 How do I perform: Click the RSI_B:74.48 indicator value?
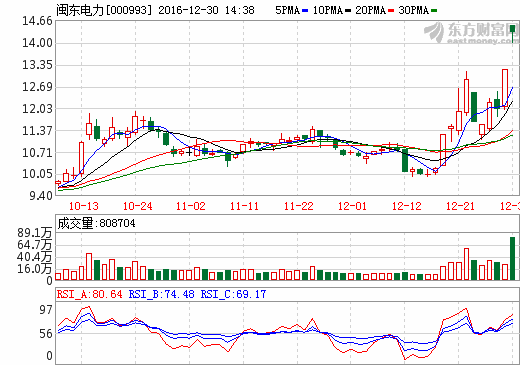162,294
